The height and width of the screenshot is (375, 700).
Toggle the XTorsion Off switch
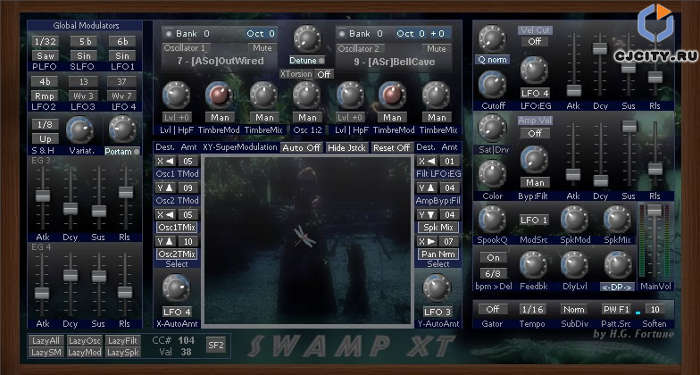325,74
